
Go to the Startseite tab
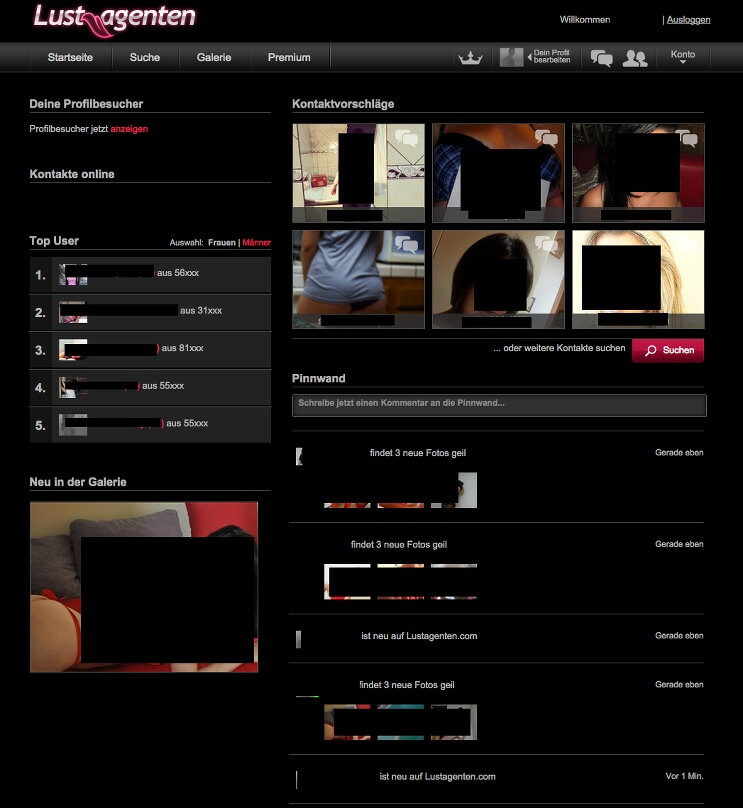70,57
